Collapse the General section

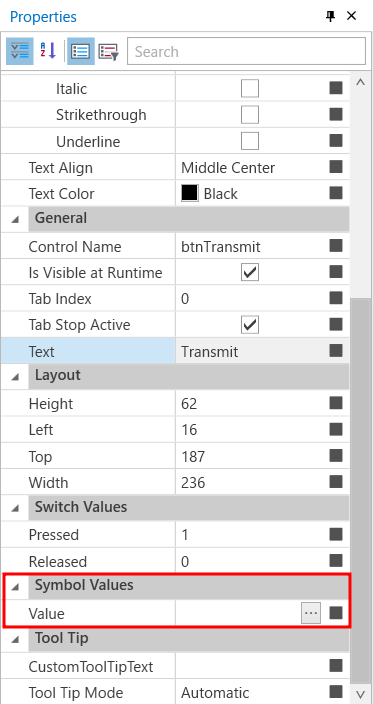pos(15,220)
